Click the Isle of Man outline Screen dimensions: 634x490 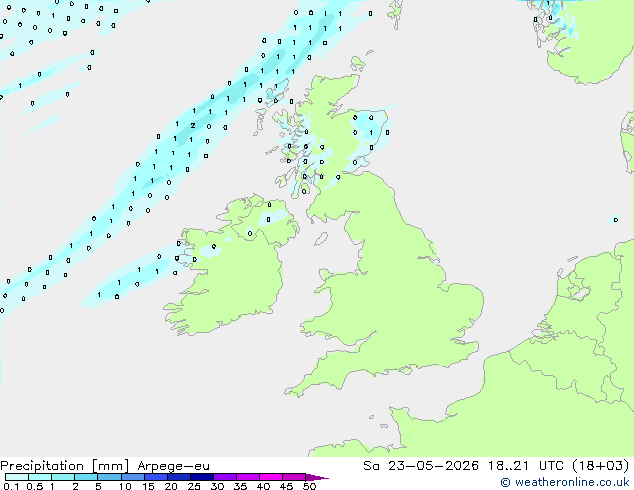click(x=321, y=239)
